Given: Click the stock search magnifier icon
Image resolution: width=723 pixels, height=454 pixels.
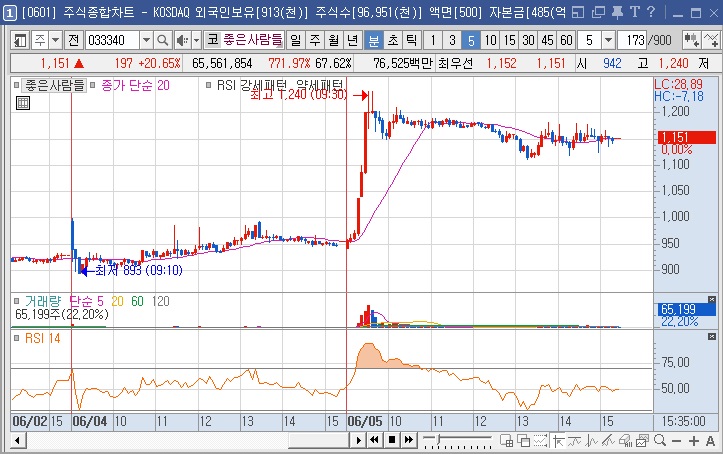Looking at the screenshot, I should click(x=162, y=41).
